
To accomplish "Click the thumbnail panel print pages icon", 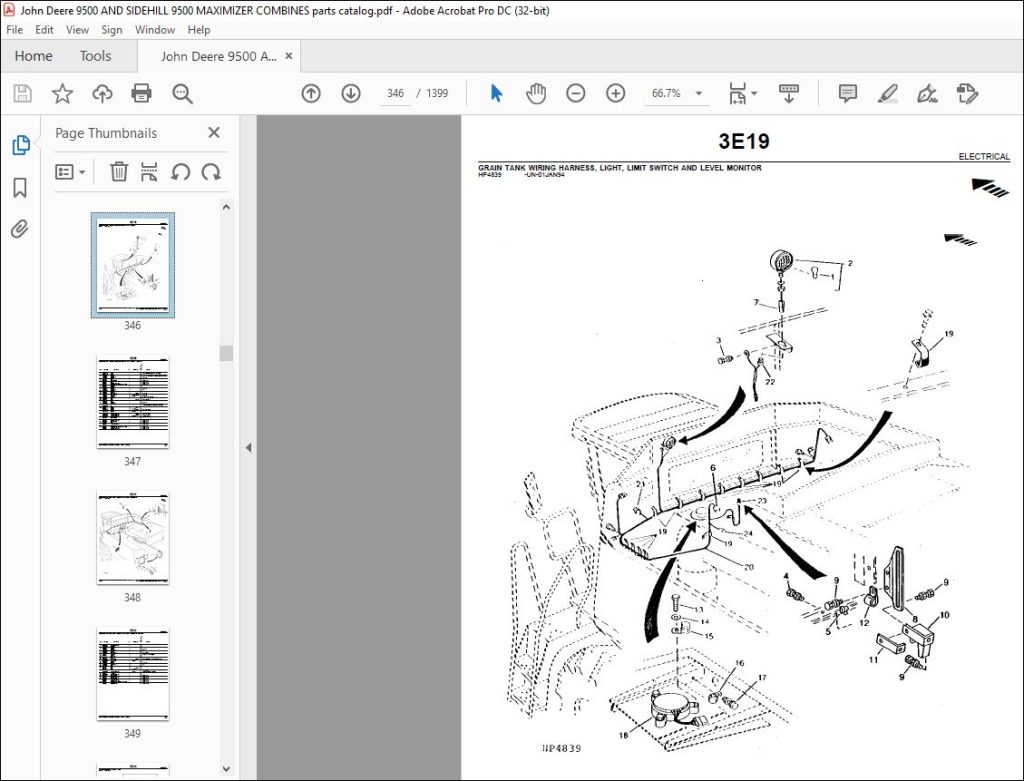I will coord(149,172).
